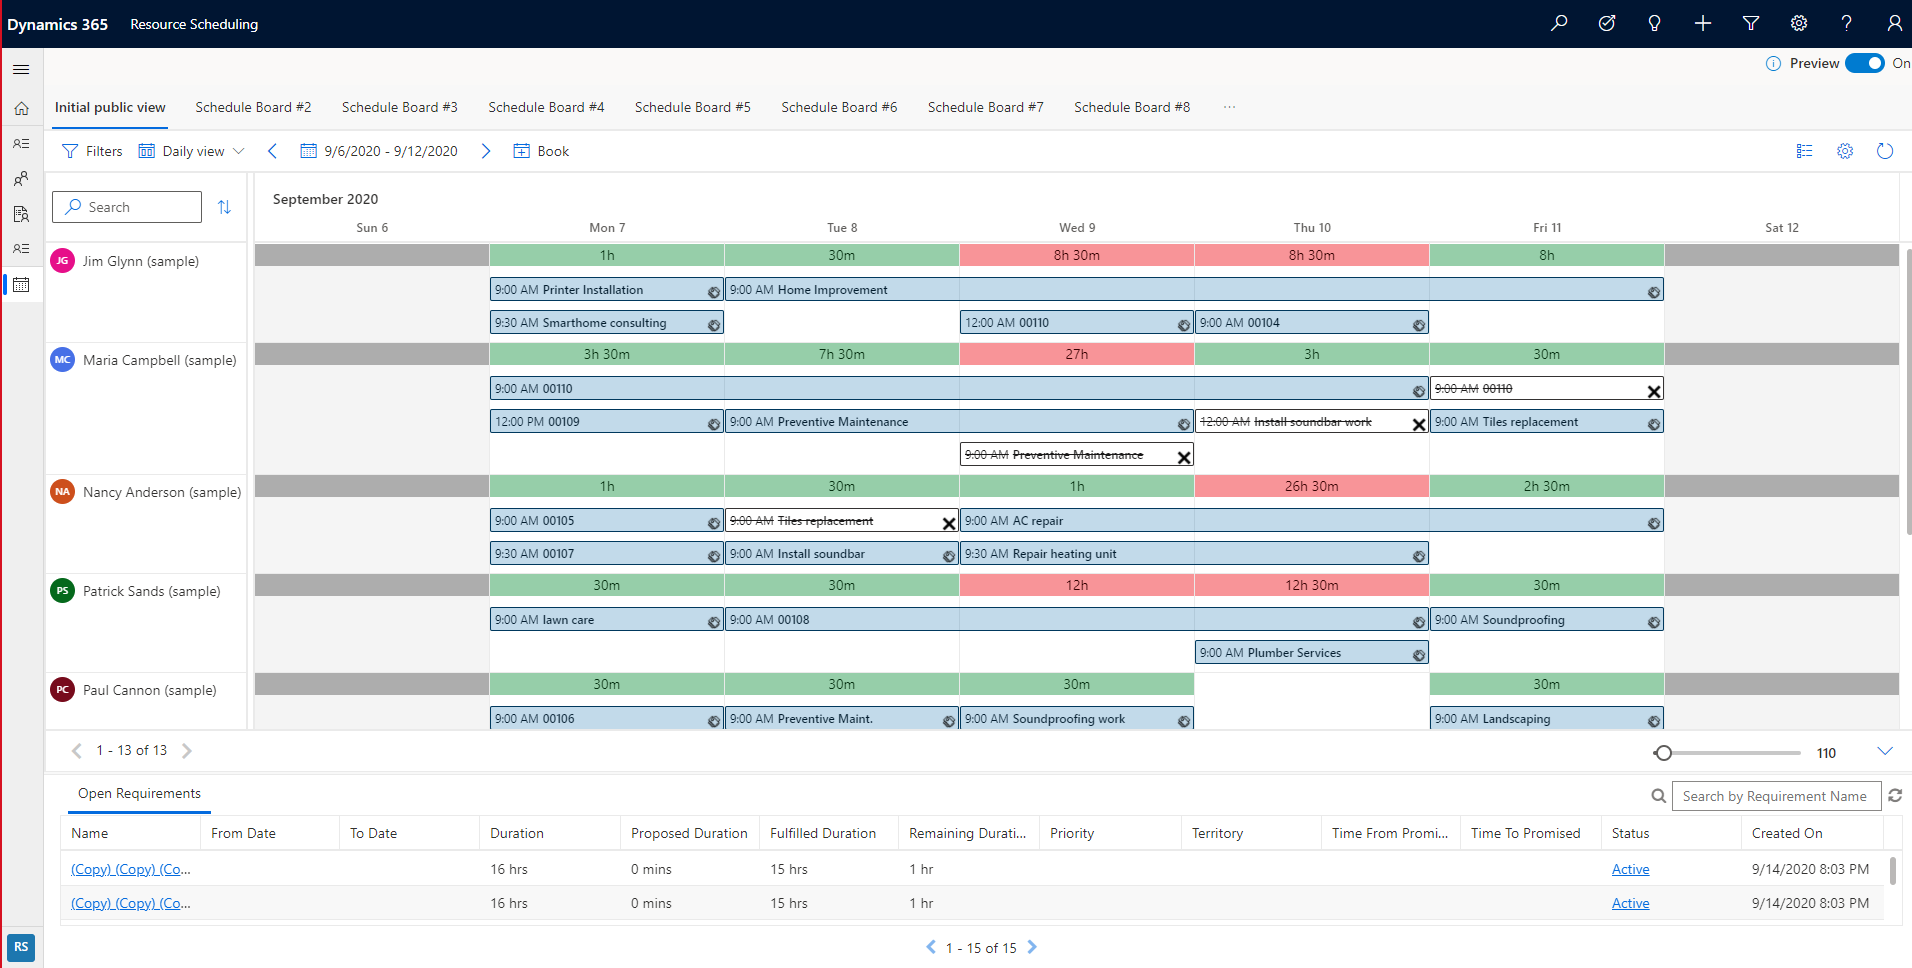Select the Open Requirements tab

[x=139, y=793]
